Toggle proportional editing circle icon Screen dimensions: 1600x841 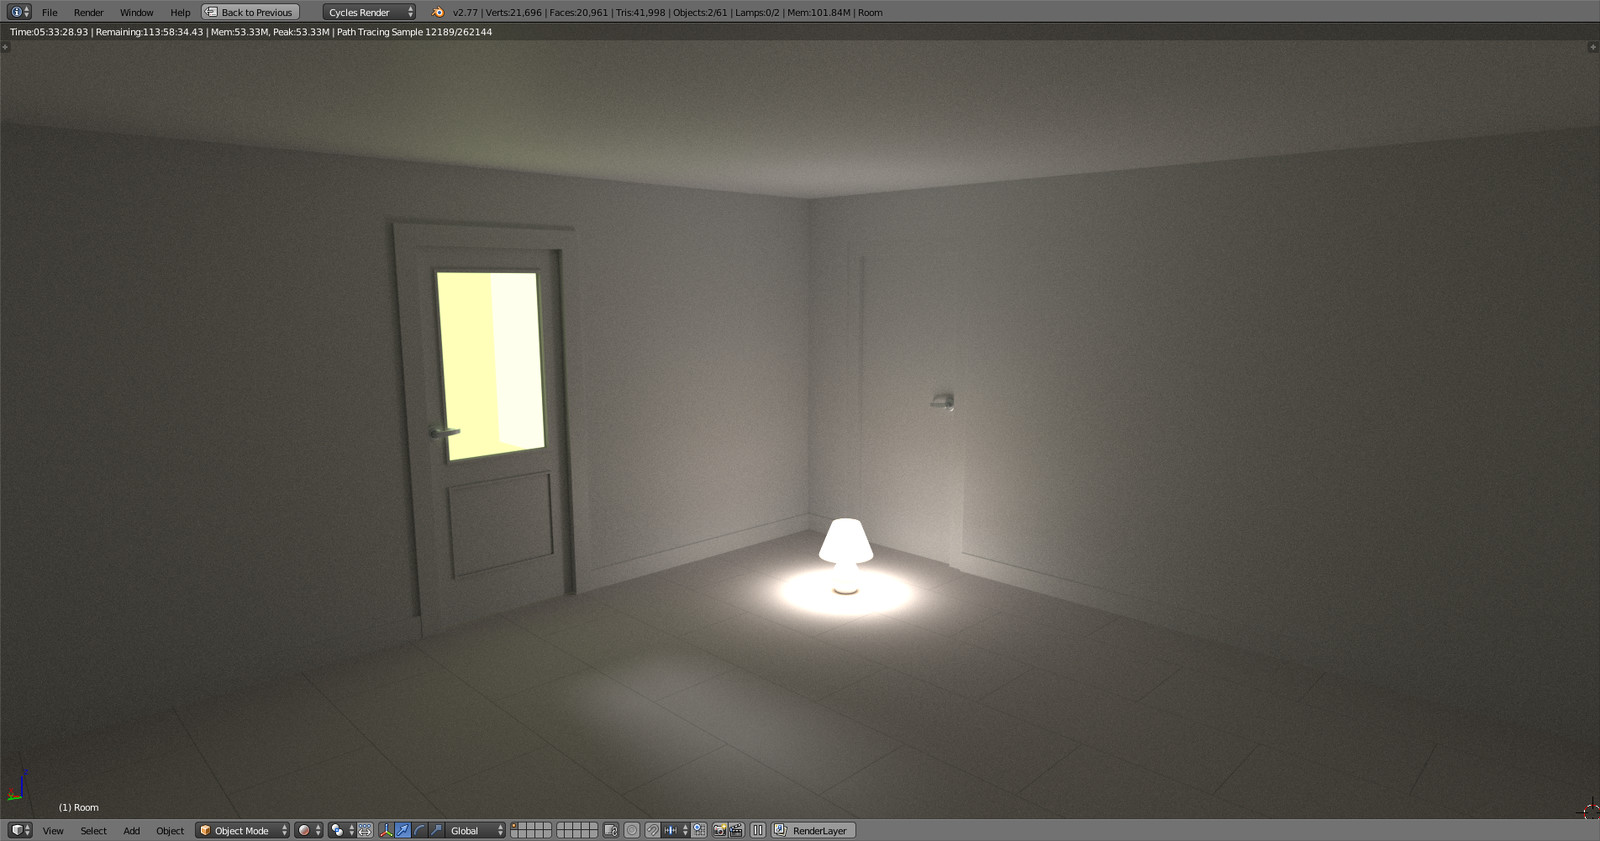pos(632,830)
